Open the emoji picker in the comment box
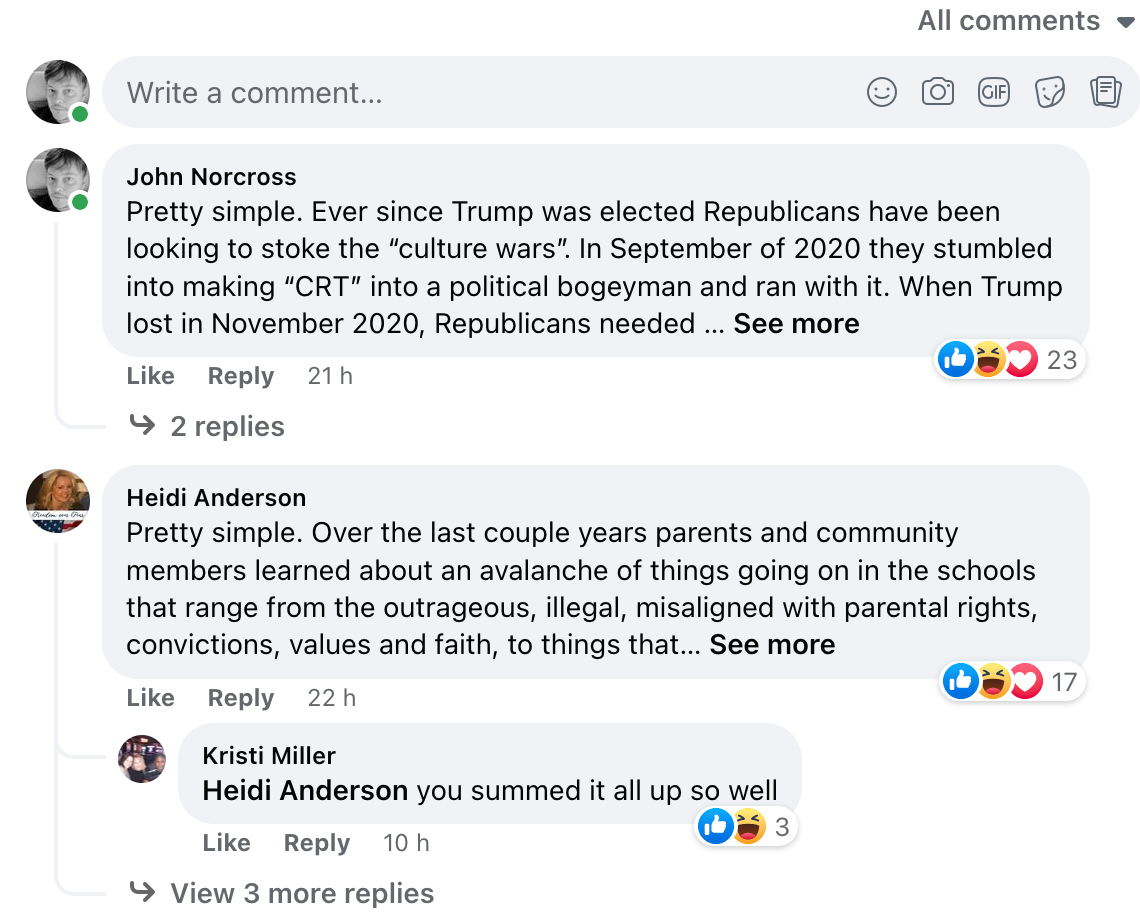This screenshot has width=1140, height=922. (x=881, y=92)
